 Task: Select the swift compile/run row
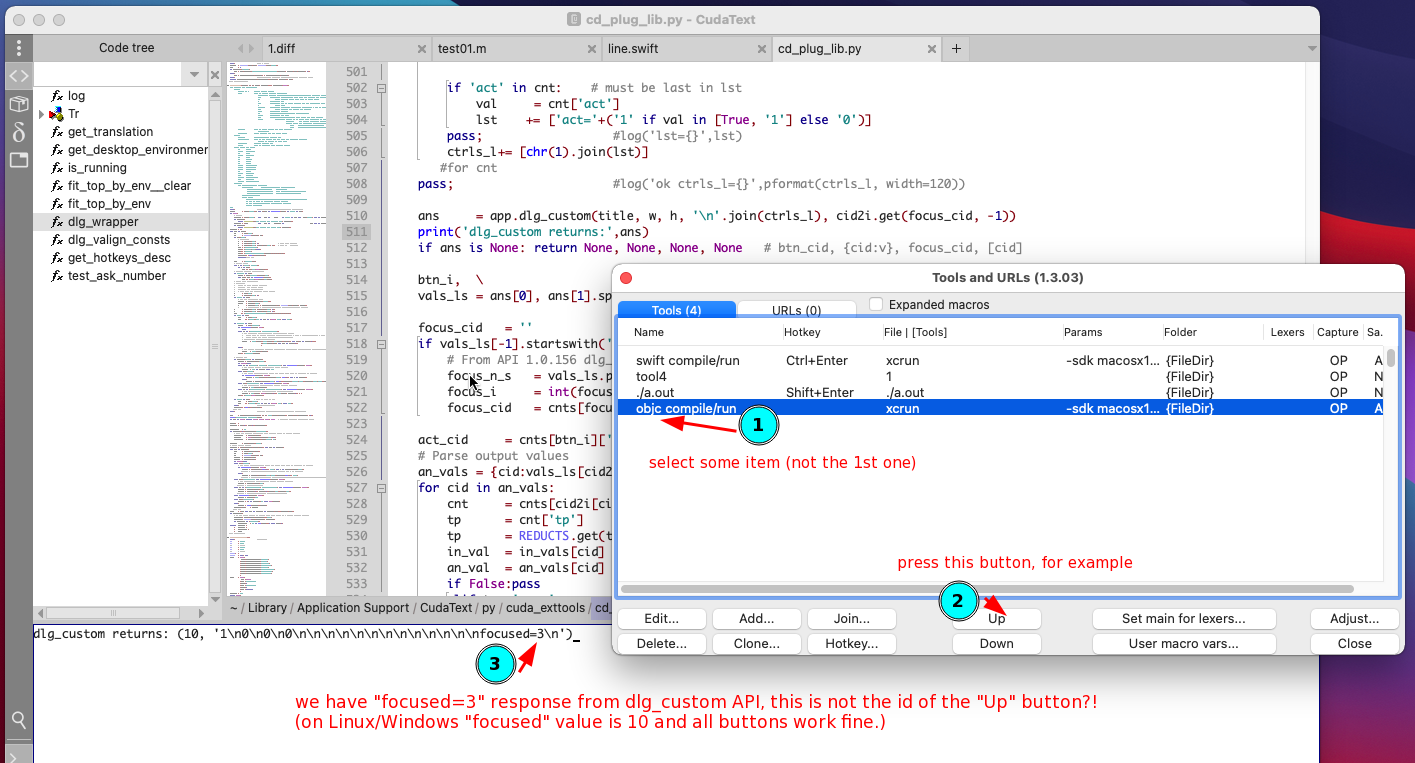pos(1000,360)
